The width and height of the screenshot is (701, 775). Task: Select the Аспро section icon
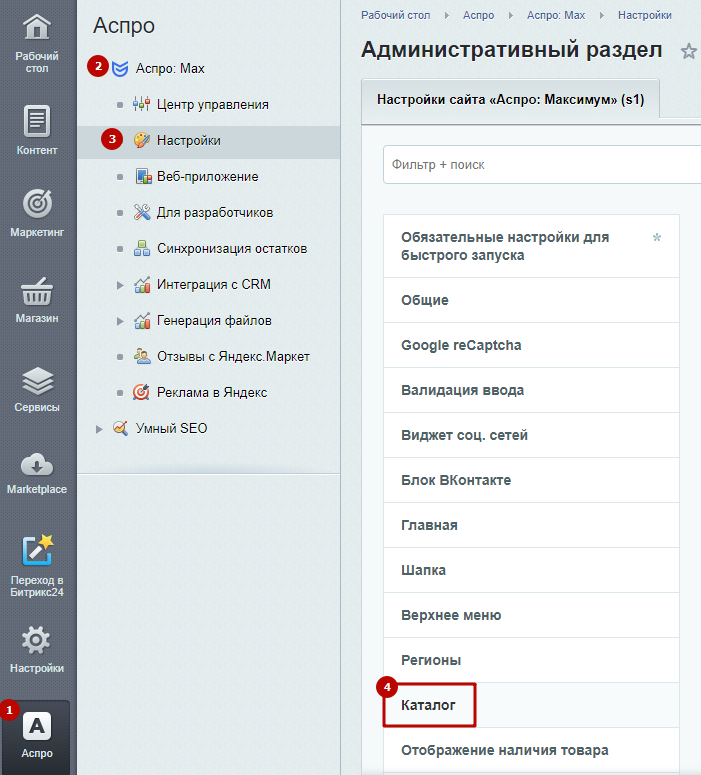point(37,726)
